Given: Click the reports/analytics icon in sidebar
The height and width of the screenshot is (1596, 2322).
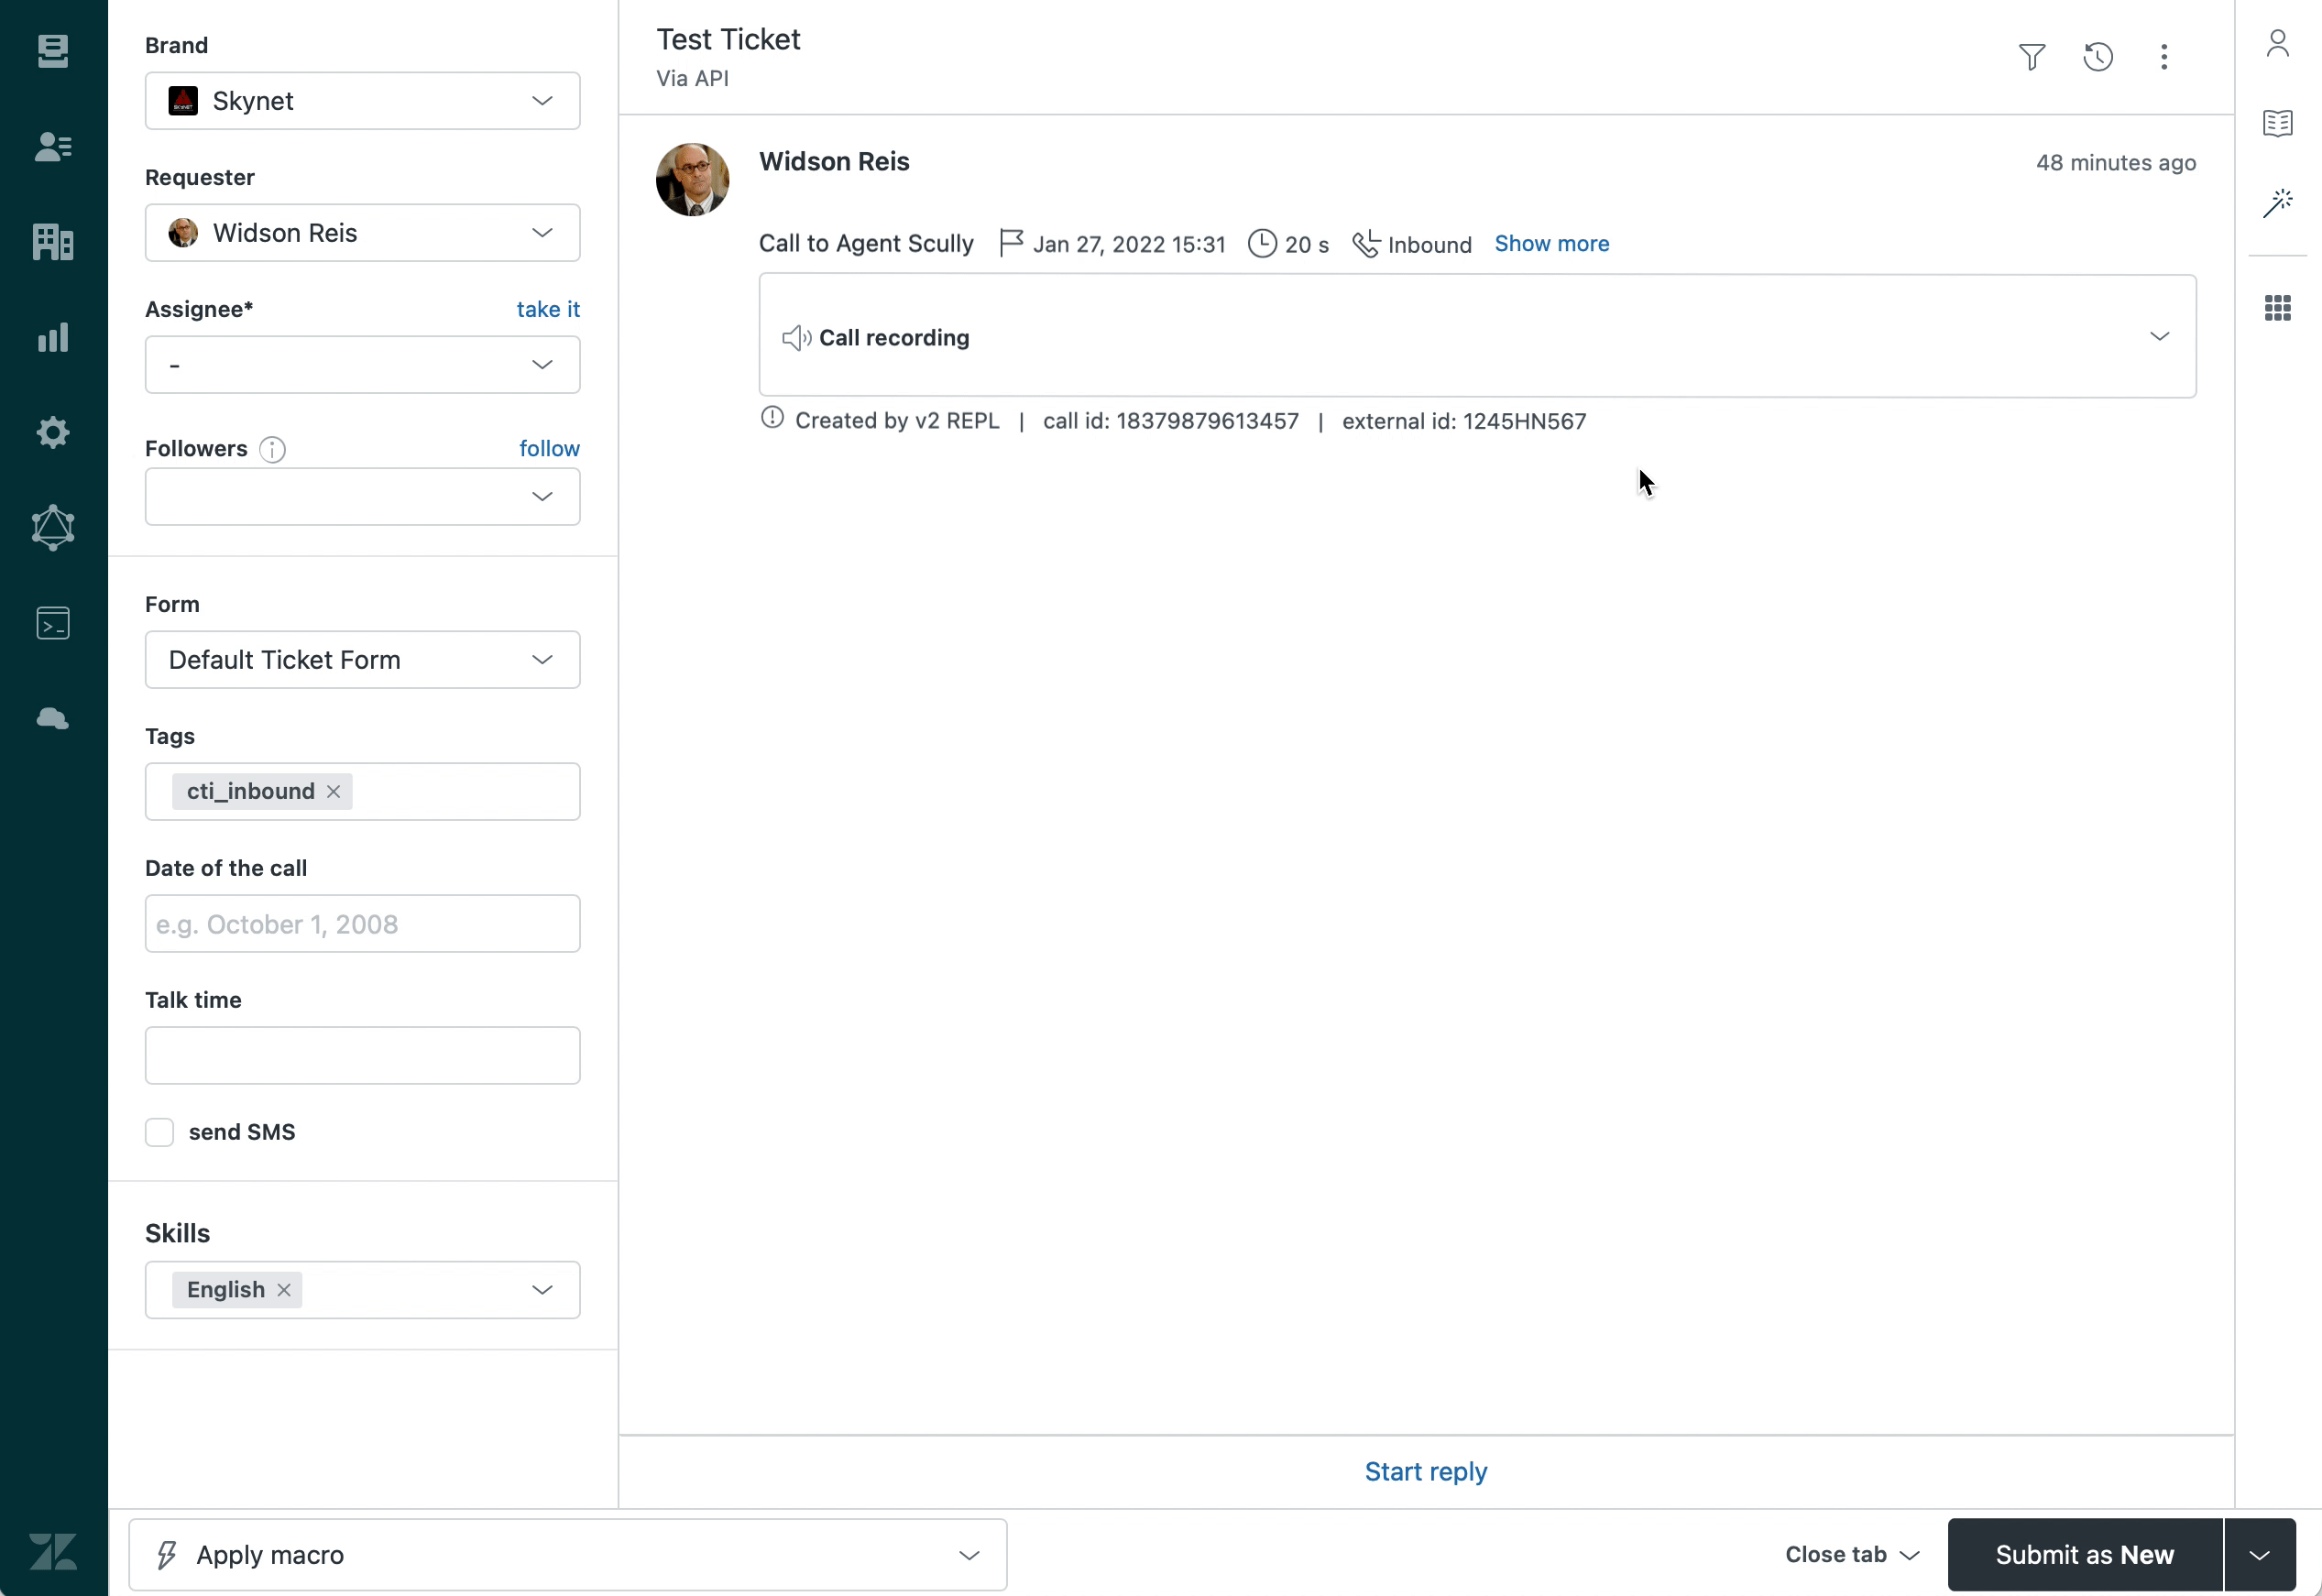Looking at the screenshot, I should [53, 335].
